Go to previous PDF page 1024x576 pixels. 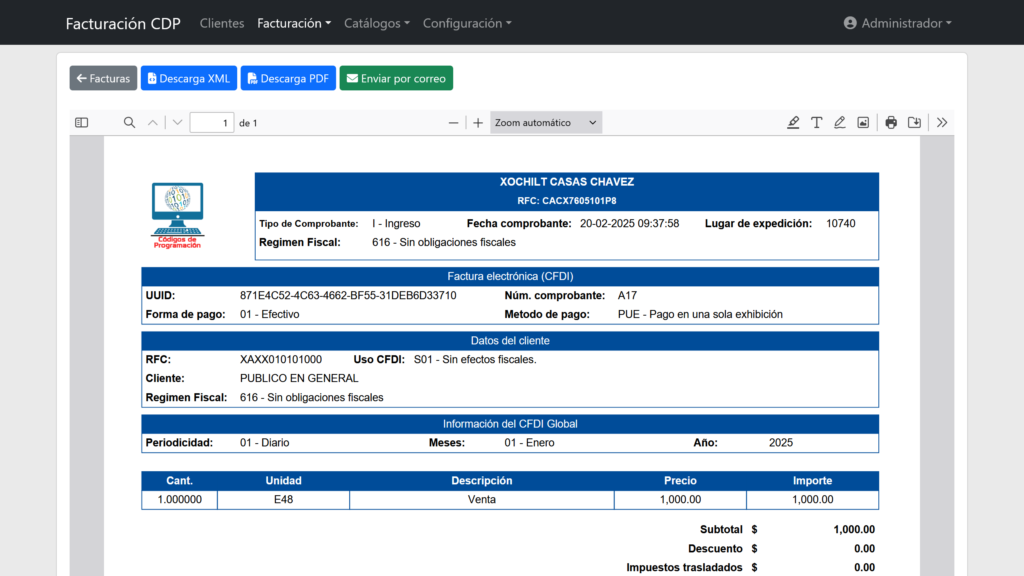(153, 123)
